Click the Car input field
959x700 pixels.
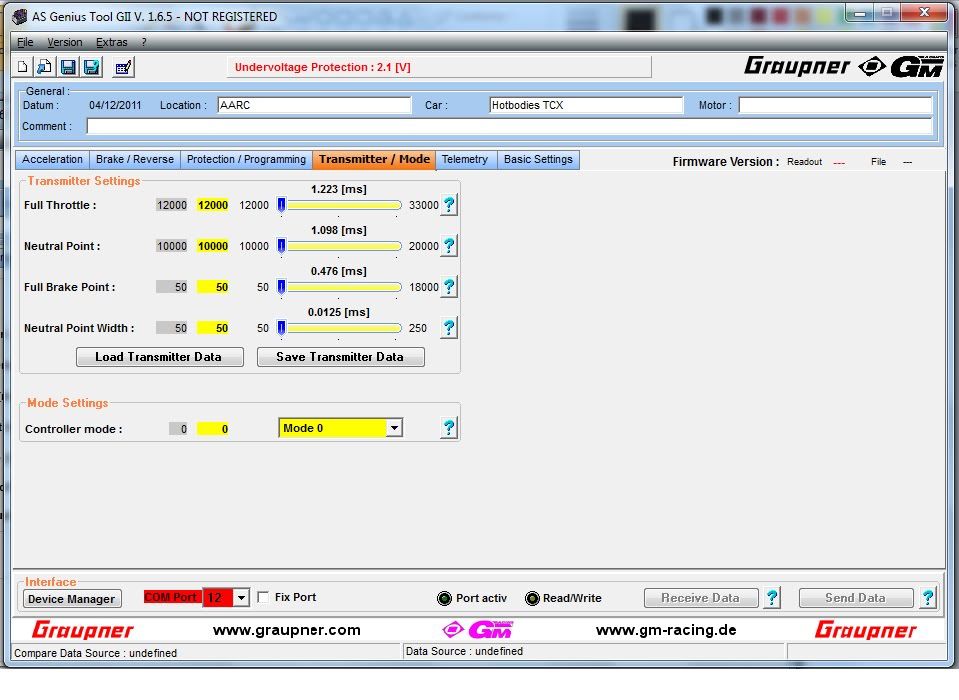tap(586, 105)
